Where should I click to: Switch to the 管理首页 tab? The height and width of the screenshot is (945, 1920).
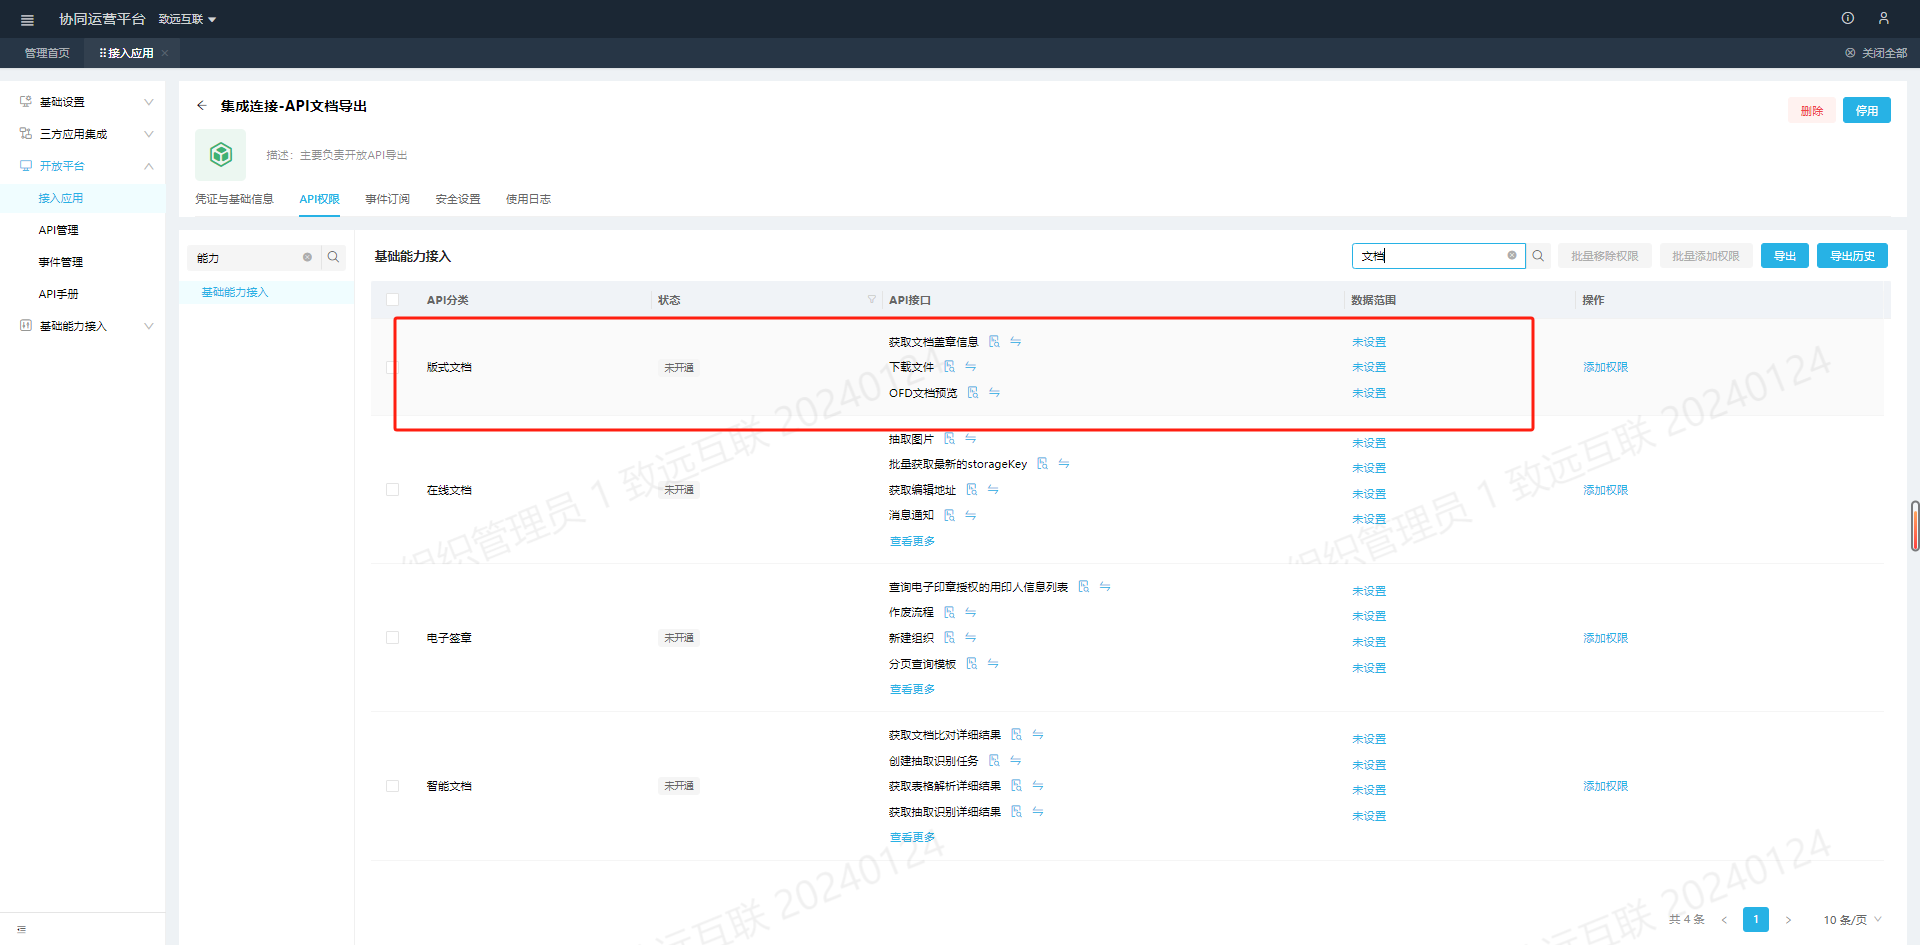tap(47, 53)
